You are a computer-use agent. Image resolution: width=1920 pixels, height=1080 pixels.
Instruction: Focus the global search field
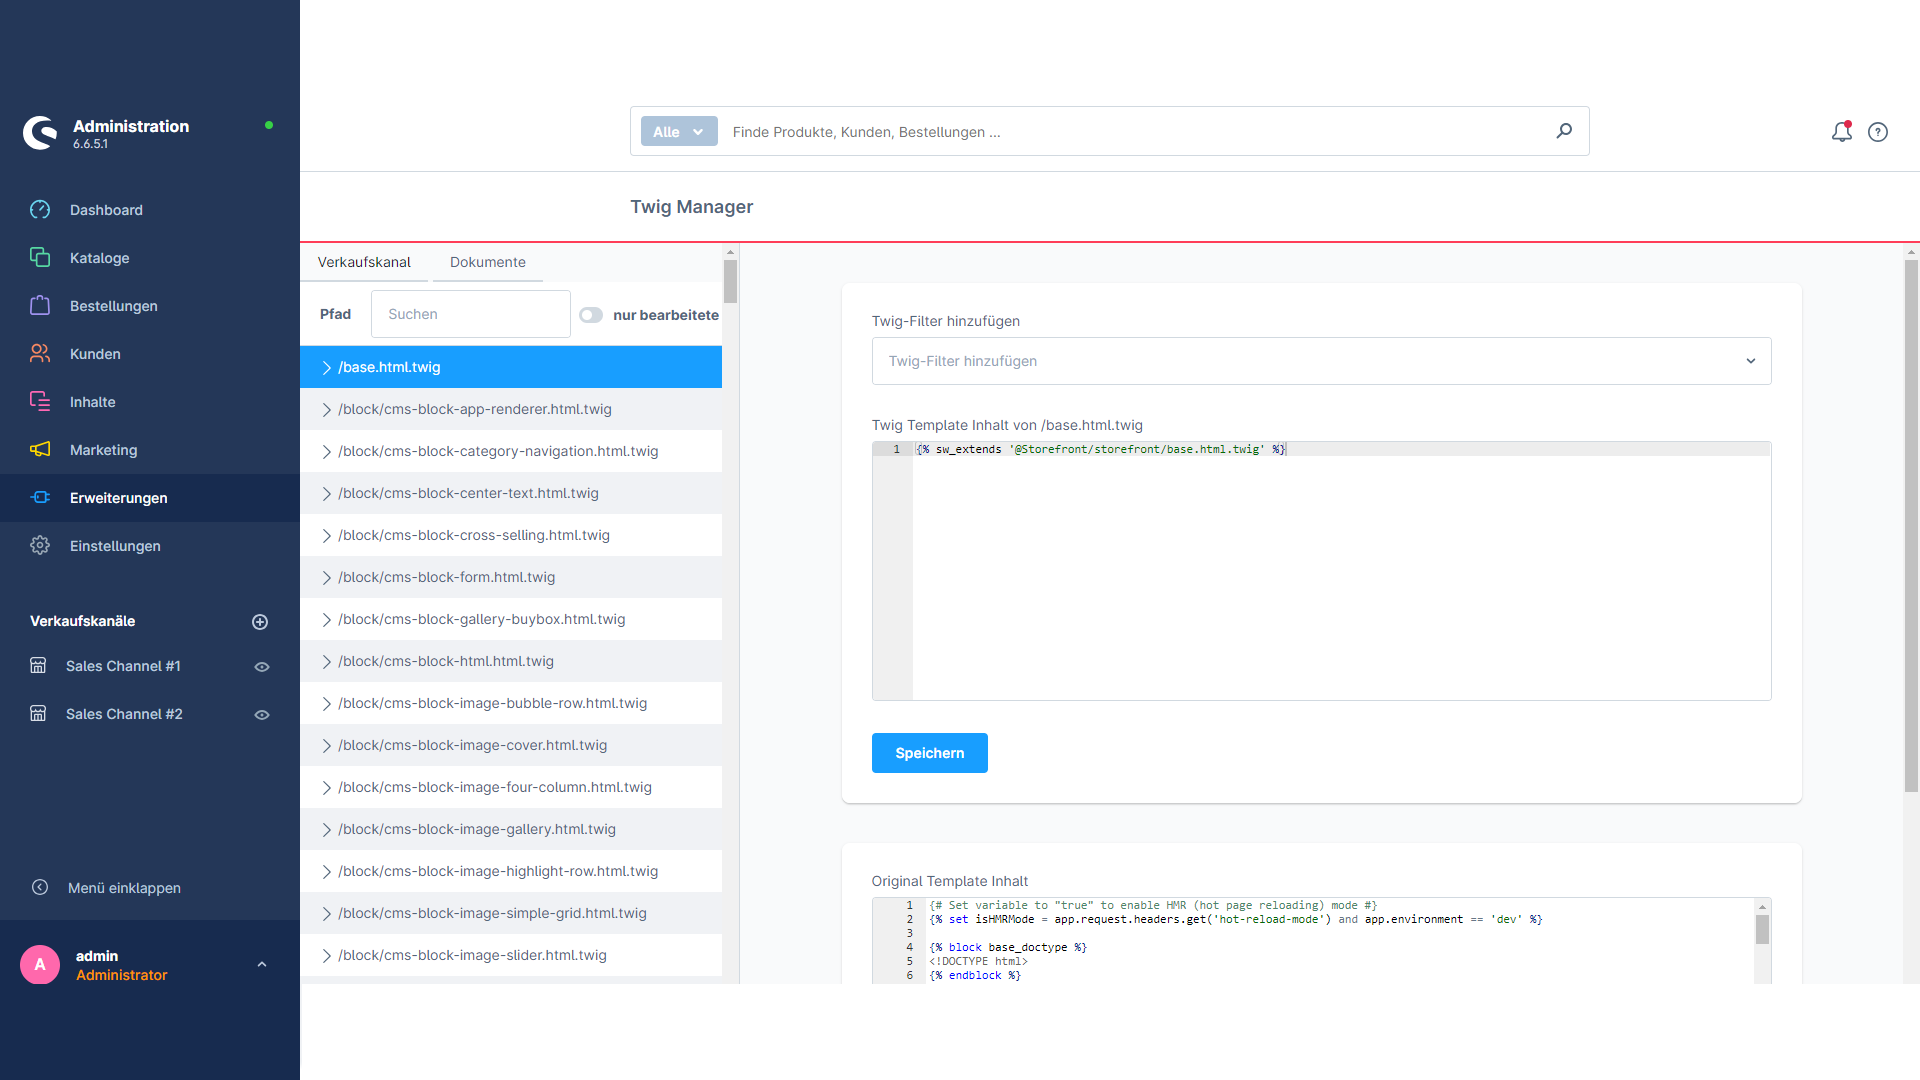point(1135,132)
